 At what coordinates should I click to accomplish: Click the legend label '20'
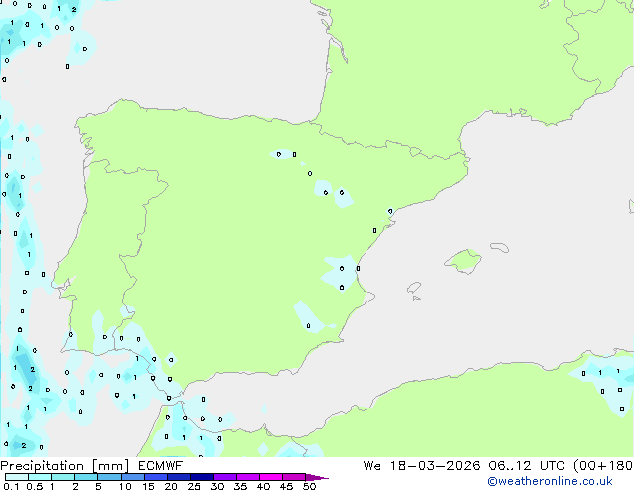[171, 486]
